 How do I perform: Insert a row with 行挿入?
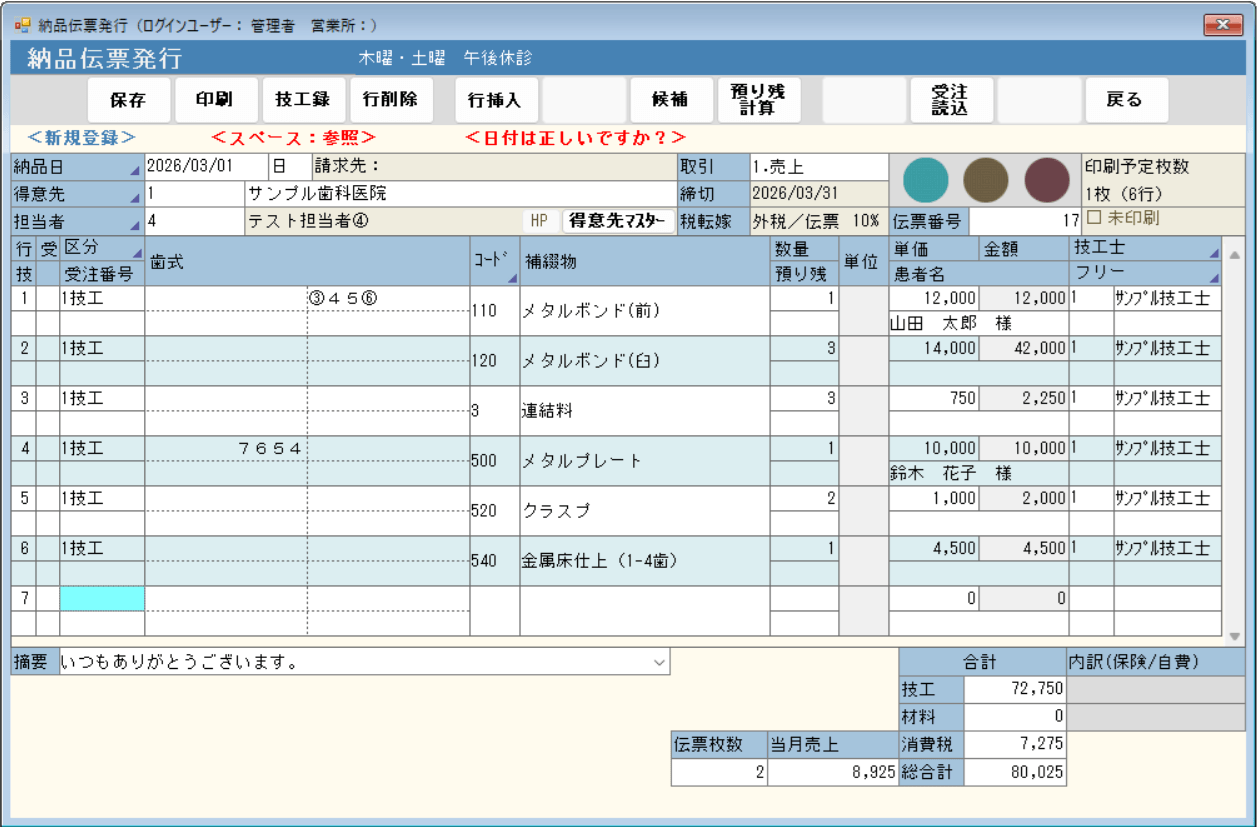[496, 100]
